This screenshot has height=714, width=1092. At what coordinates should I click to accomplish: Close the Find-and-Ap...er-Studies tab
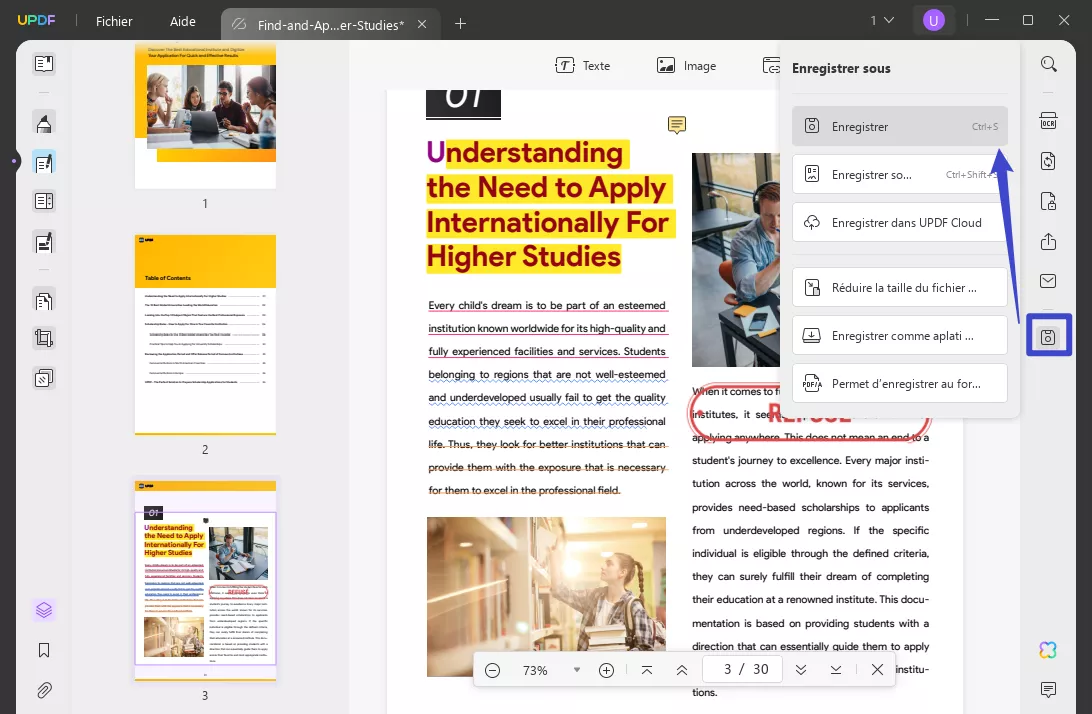(x=422, y=24)
